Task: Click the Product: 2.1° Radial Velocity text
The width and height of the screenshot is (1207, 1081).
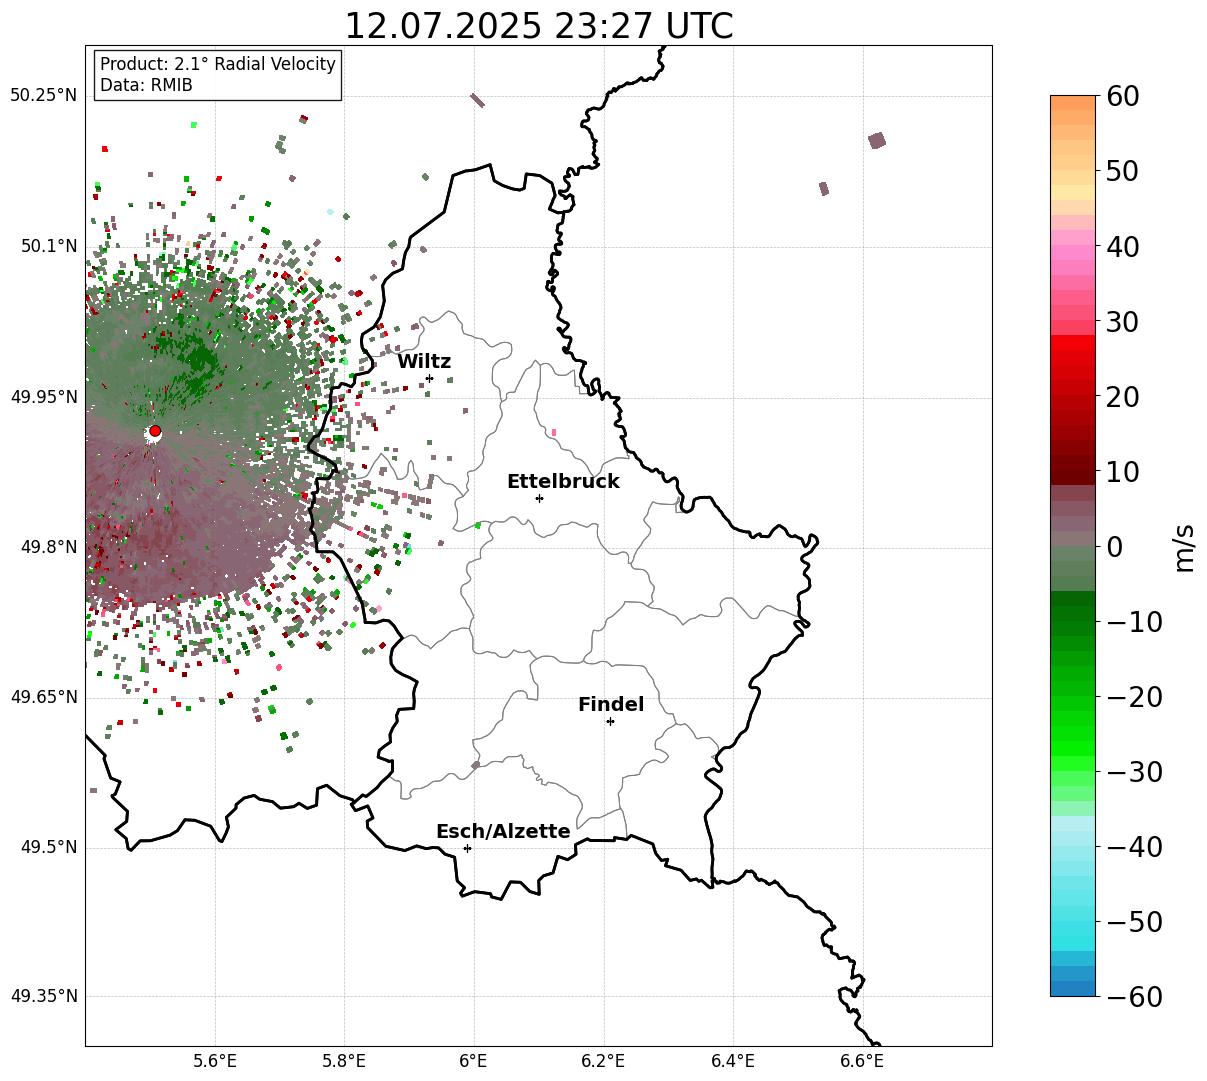Action: click(x=218, y=64)
